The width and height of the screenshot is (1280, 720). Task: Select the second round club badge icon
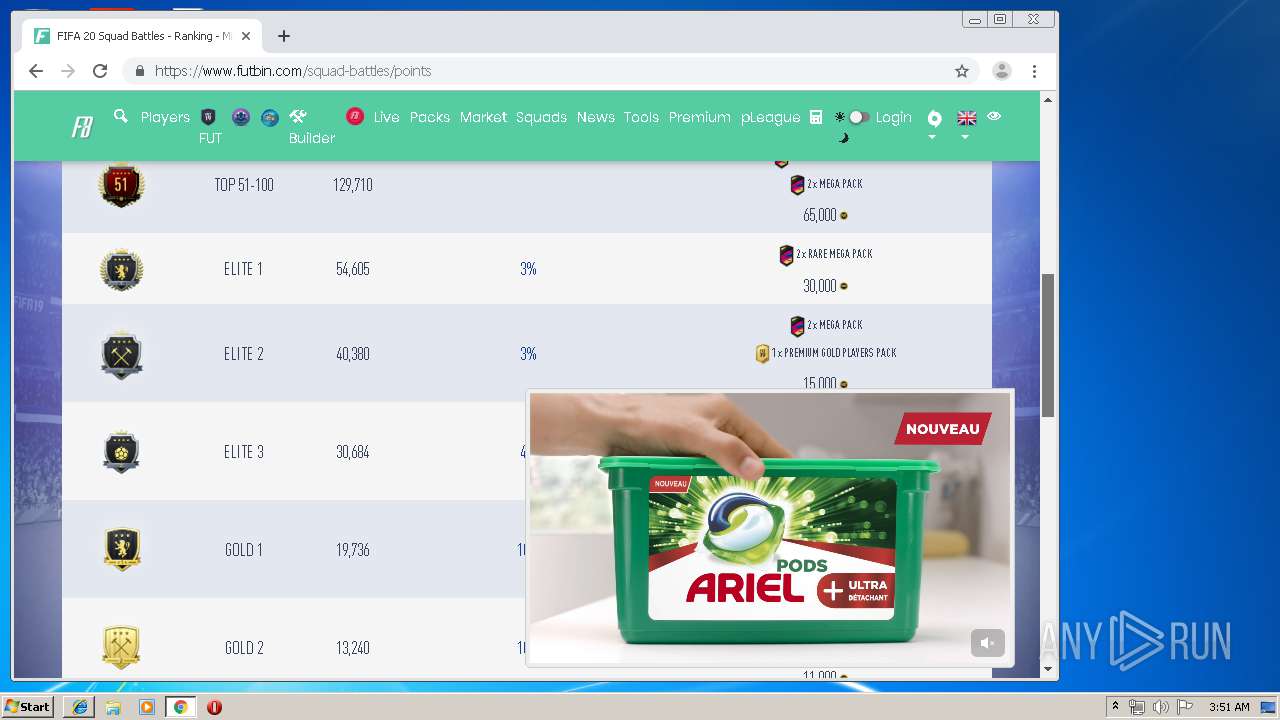pos(241,117)
